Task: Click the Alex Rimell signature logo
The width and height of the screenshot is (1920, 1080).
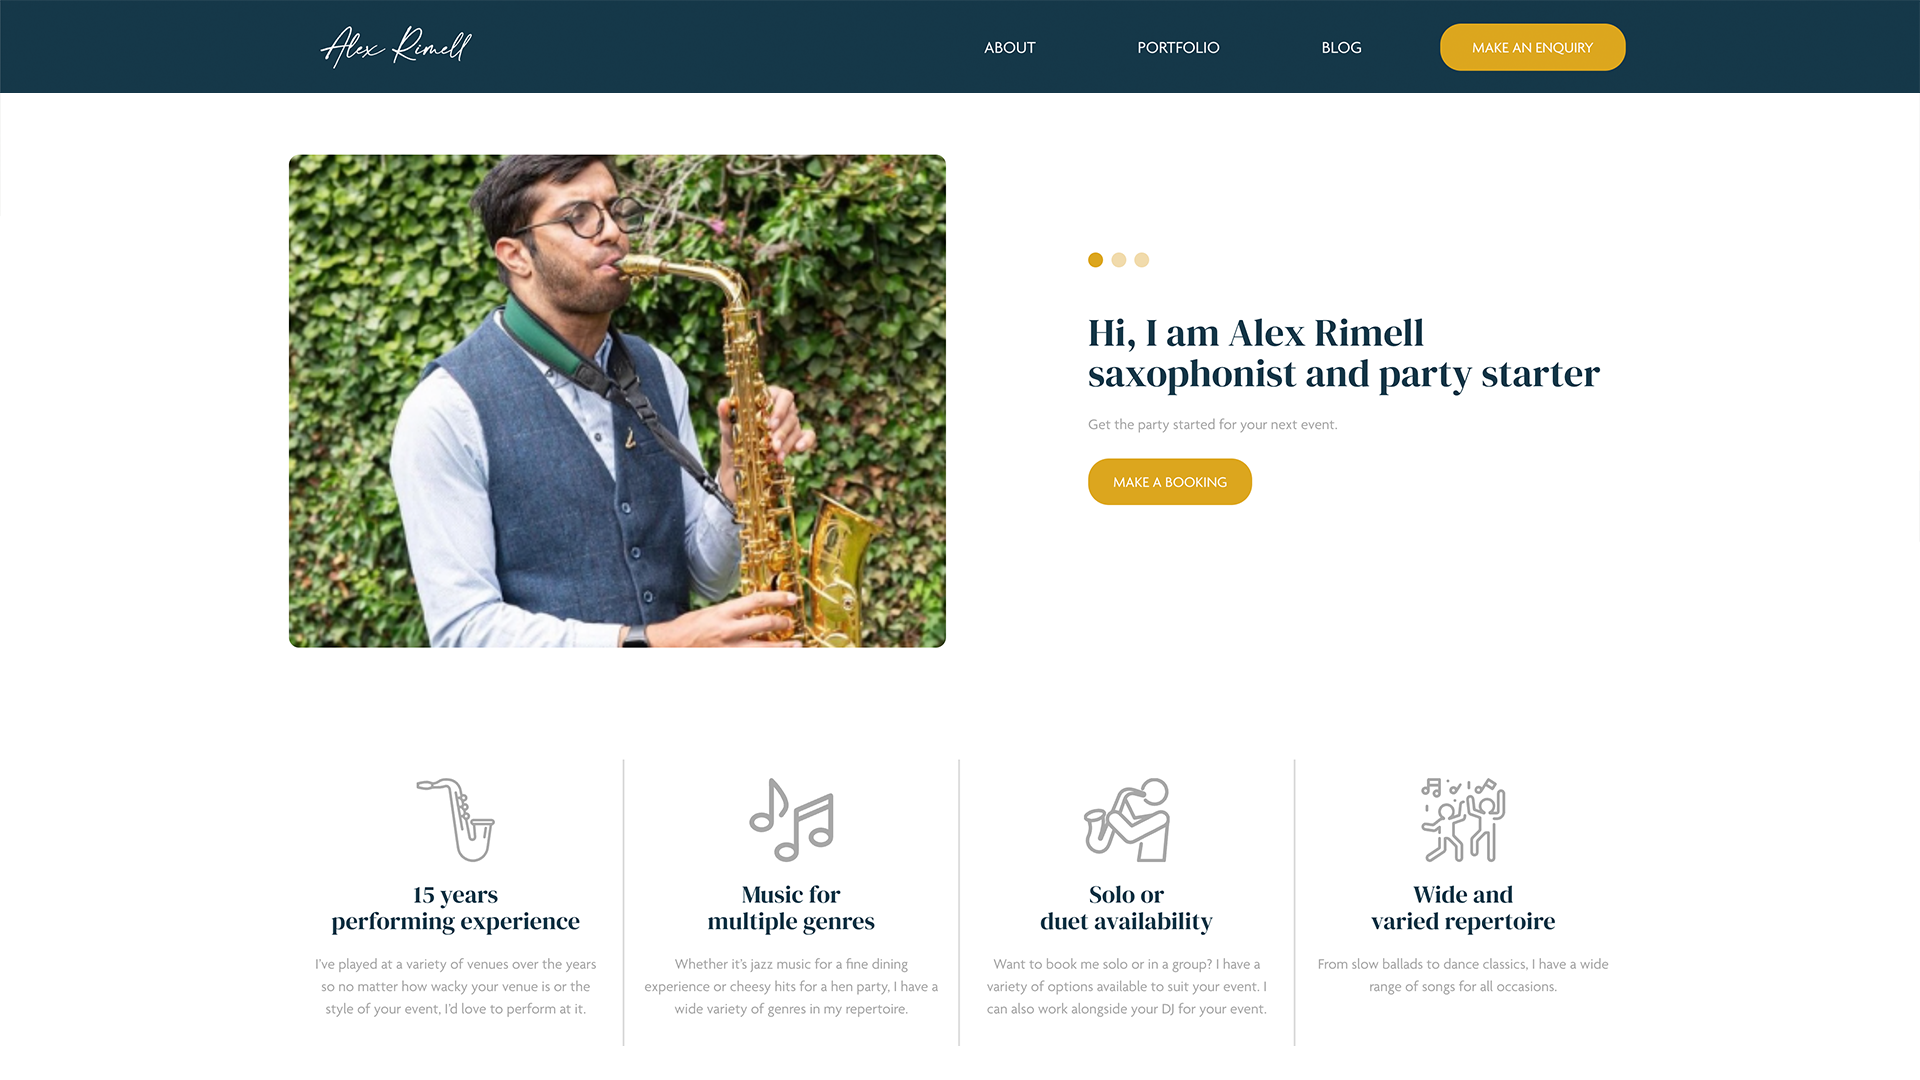Action: [x=396, y=46]
